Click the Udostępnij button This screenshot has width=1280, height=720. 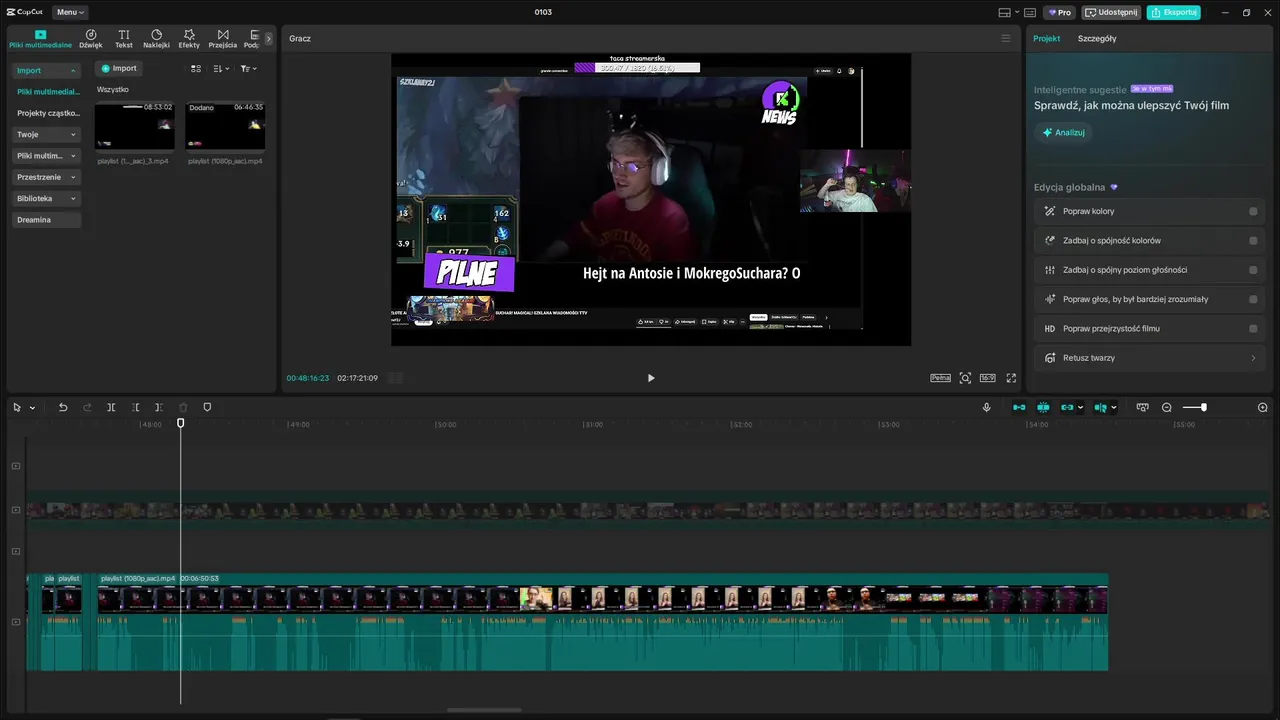pos(1112,12)
